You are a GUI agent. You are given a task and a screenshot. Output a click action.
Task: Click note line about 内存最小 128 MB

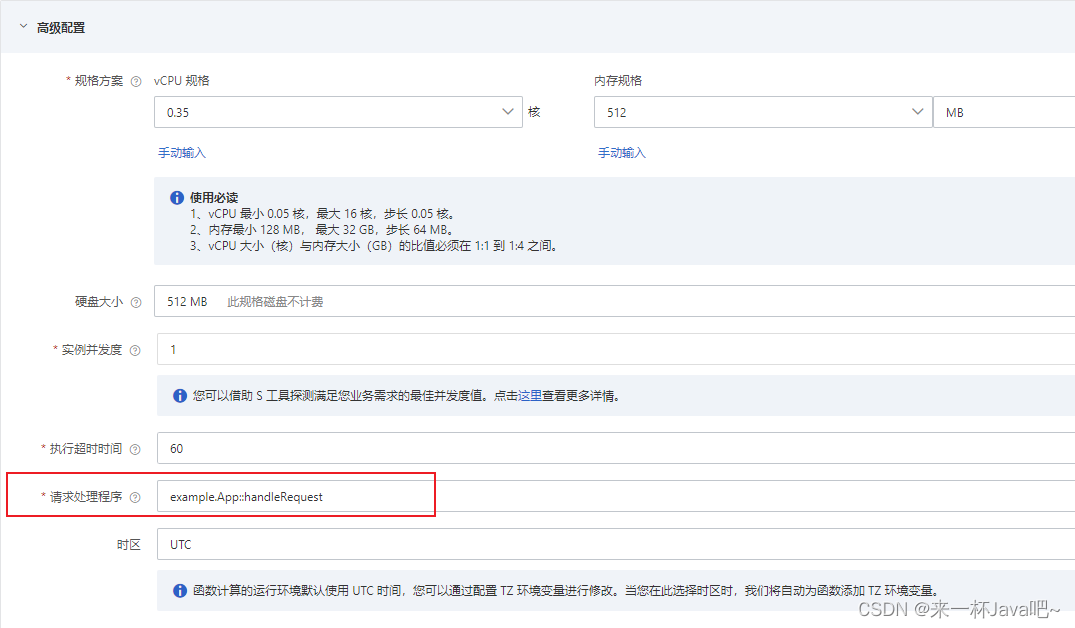click(321, 230)
